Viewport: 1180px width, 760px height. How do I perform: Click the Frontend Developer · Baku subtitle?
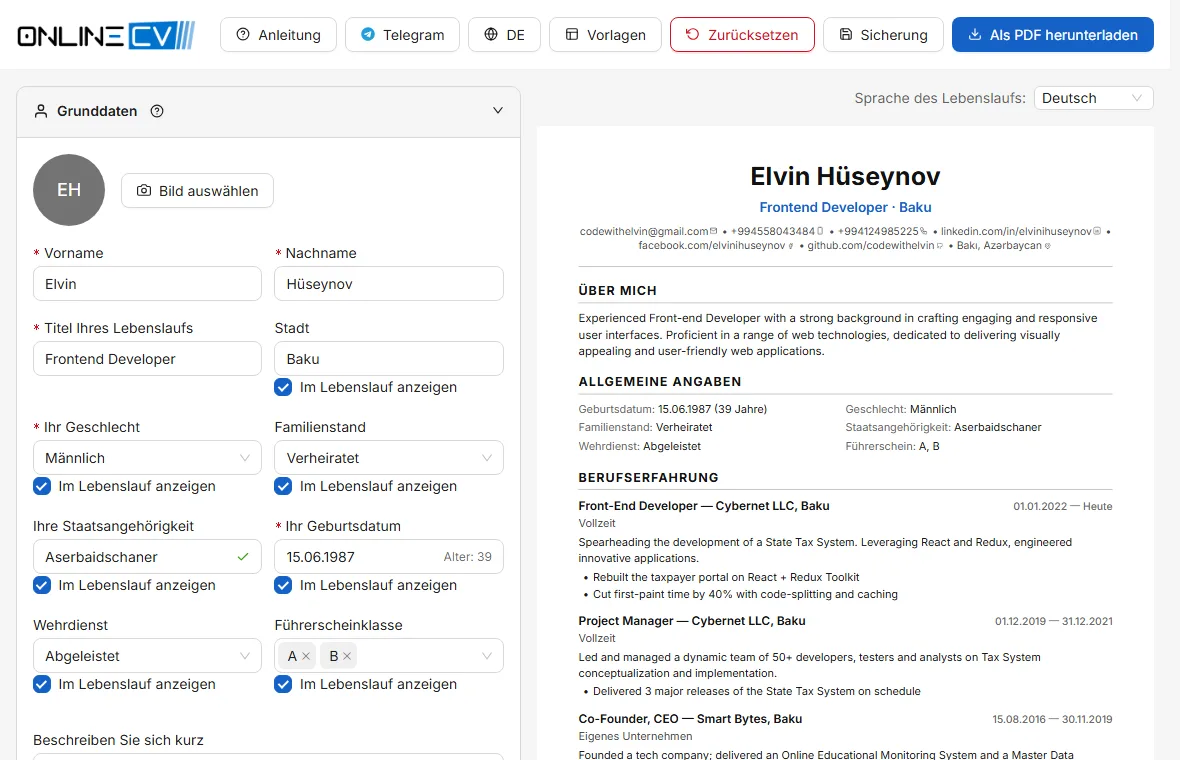(845, 207)
